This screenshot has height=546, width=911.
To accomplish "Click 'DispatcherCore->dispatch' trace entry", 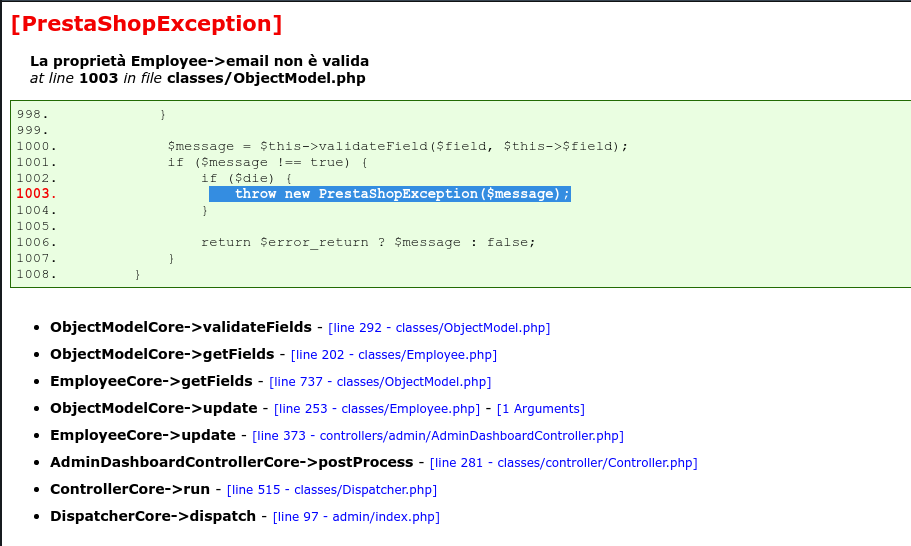I will [x=153, y=516].
